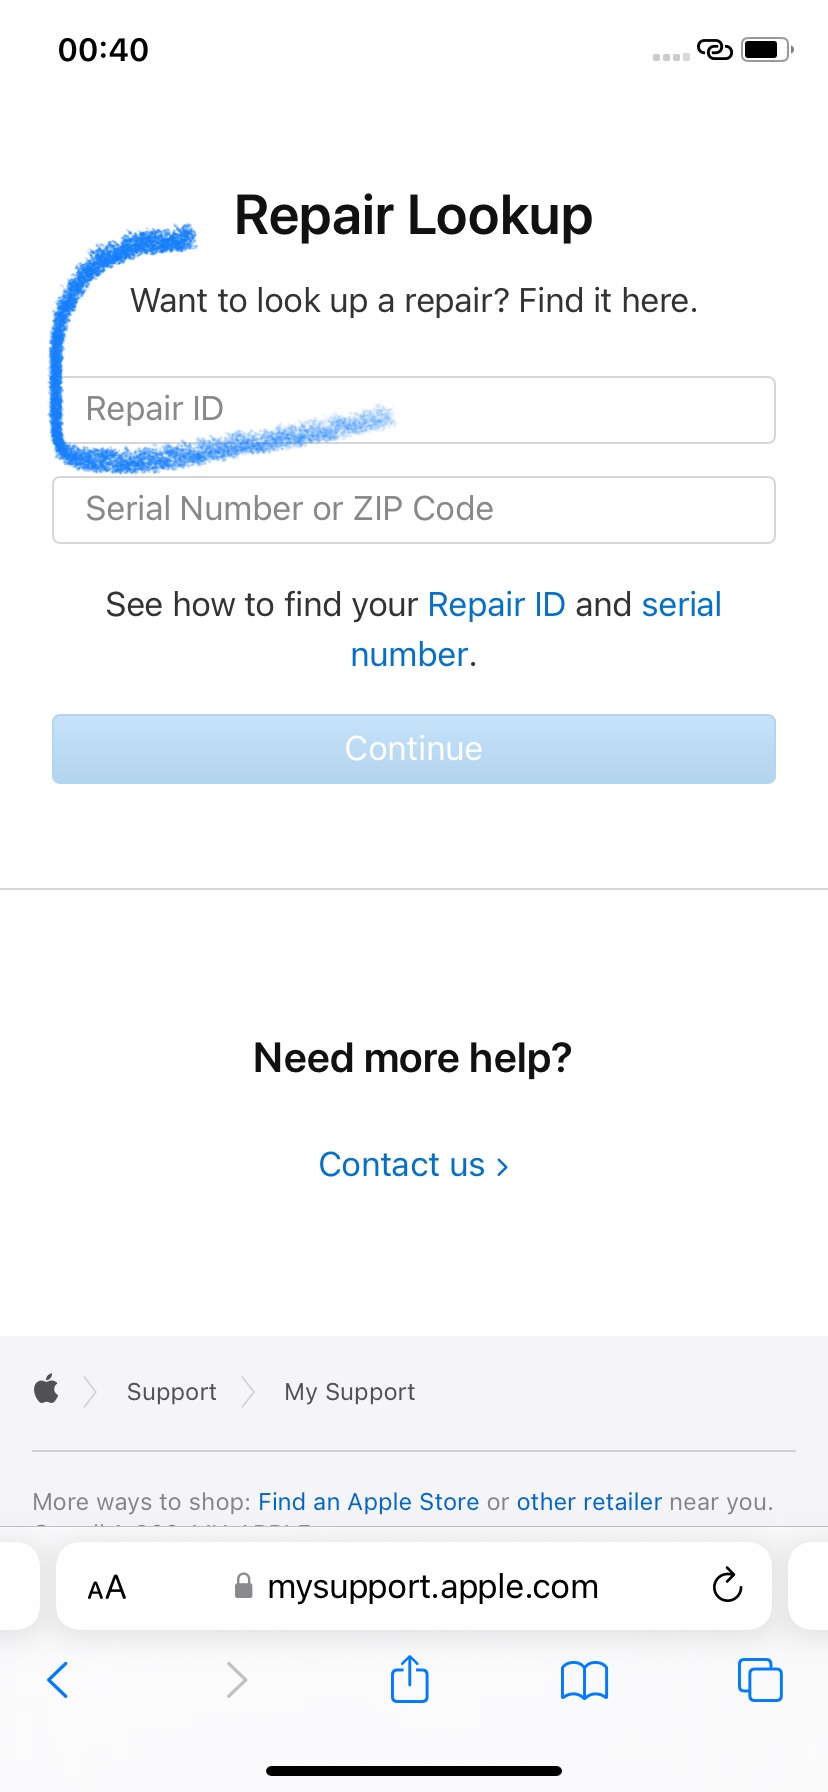Reload the page with refresh icon
Viewport: 828px width, 1792px height.
727,1585
